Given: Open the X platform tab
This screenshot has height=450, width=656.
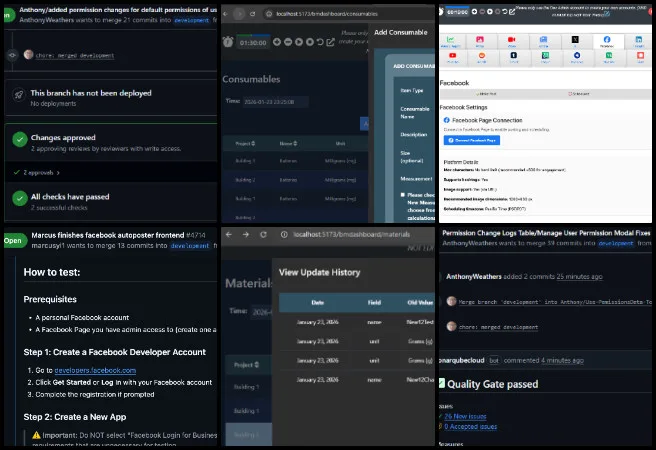Looking at the screenshot, I should pyautogui.click(x=575, y=42).
